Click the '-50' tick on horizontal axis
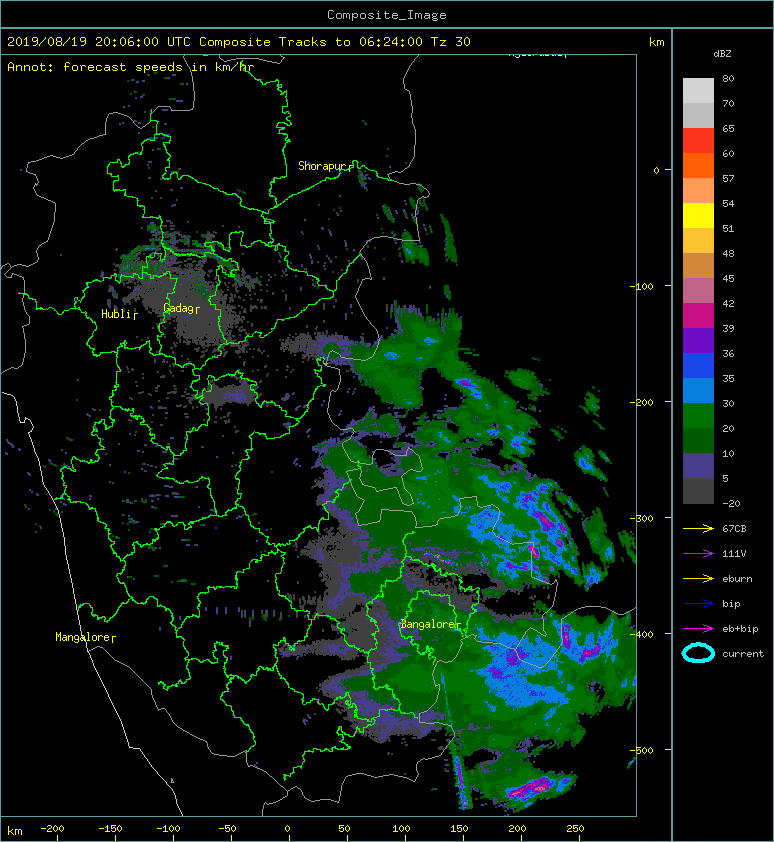774x842 pixels. click(227, 829)
